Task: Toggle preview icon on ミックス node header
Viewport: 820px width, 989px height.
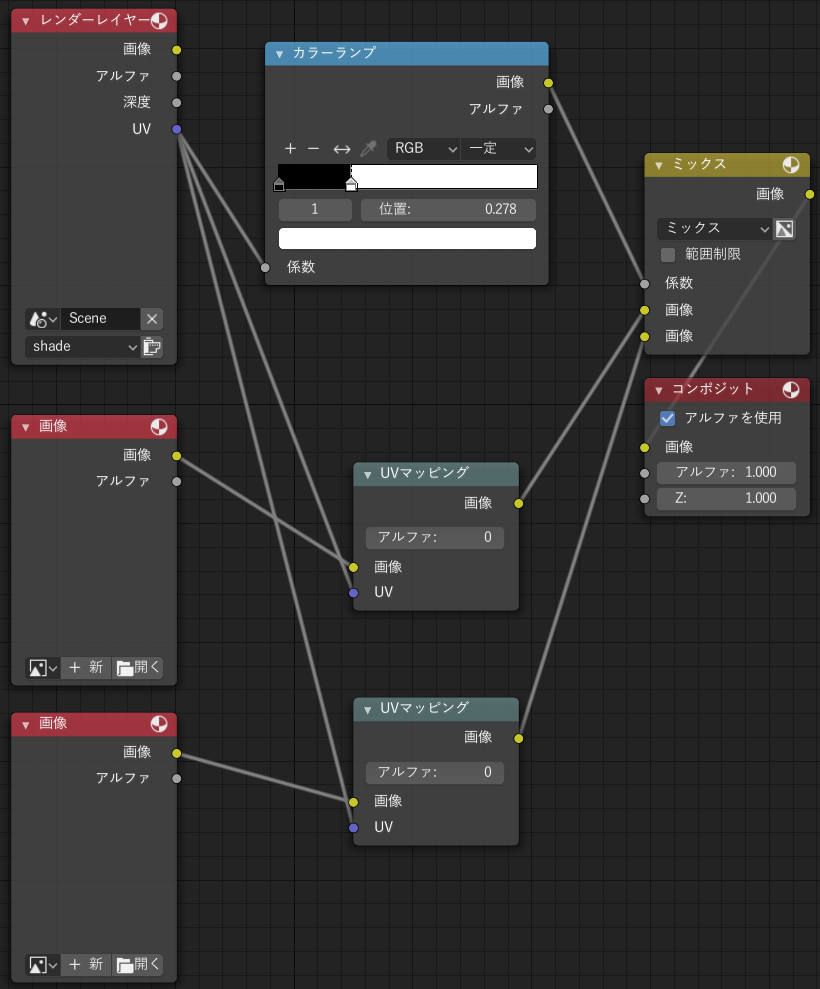Action: [791, 165]
